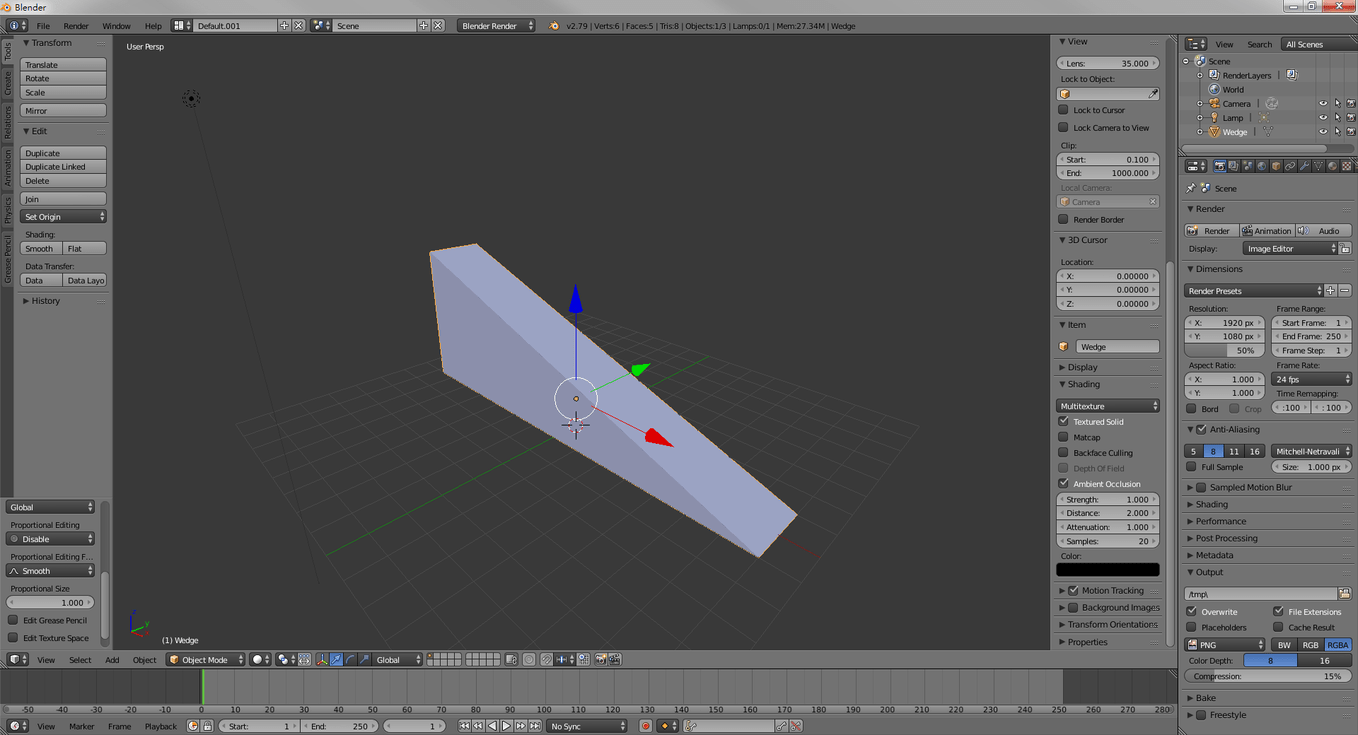Click the OpenGL render image camera icon
The width and height of the screenshot is (1358, 735).
click(x=600, y=660)
